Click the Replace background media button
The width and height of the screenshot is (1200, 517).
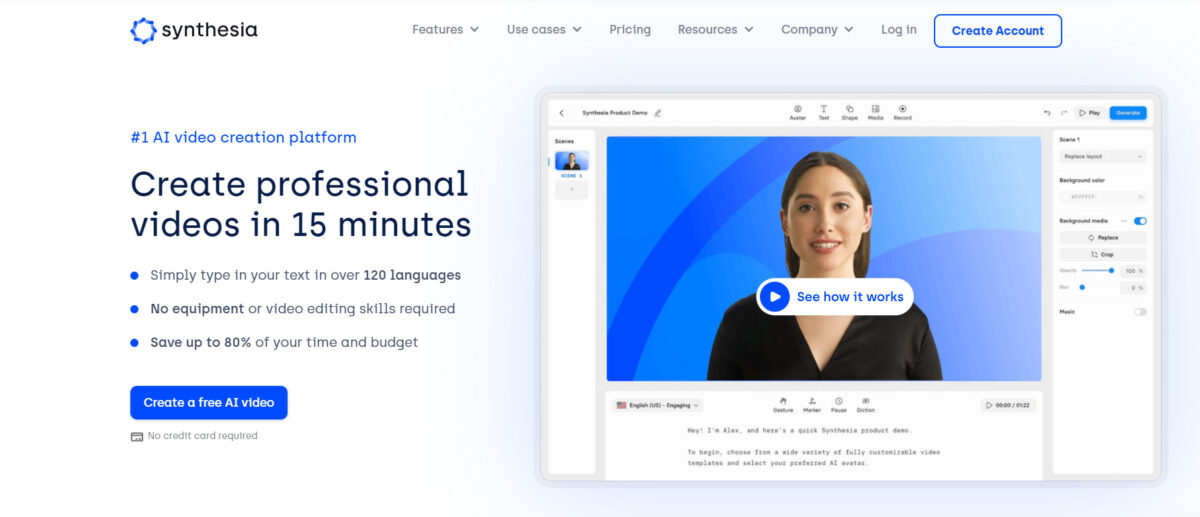click(x=1103, y=238)
